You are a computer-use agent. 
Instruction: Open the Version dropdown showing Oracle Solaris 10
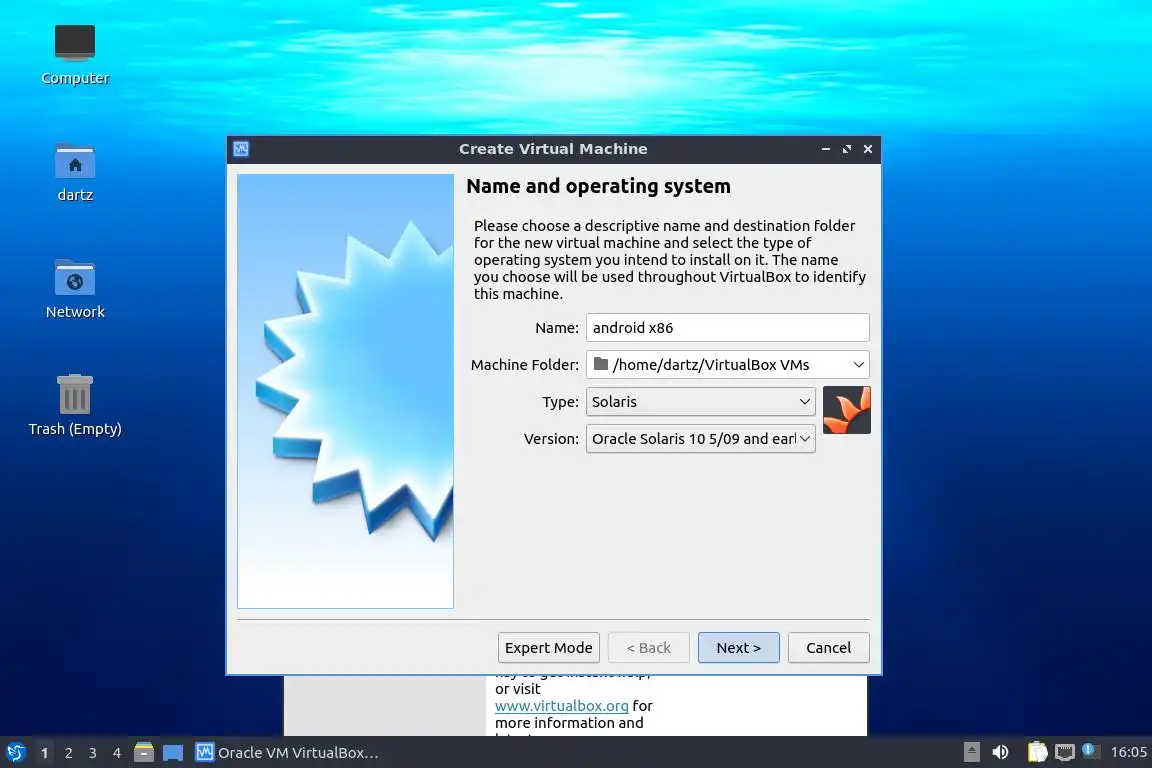point(701,439)
